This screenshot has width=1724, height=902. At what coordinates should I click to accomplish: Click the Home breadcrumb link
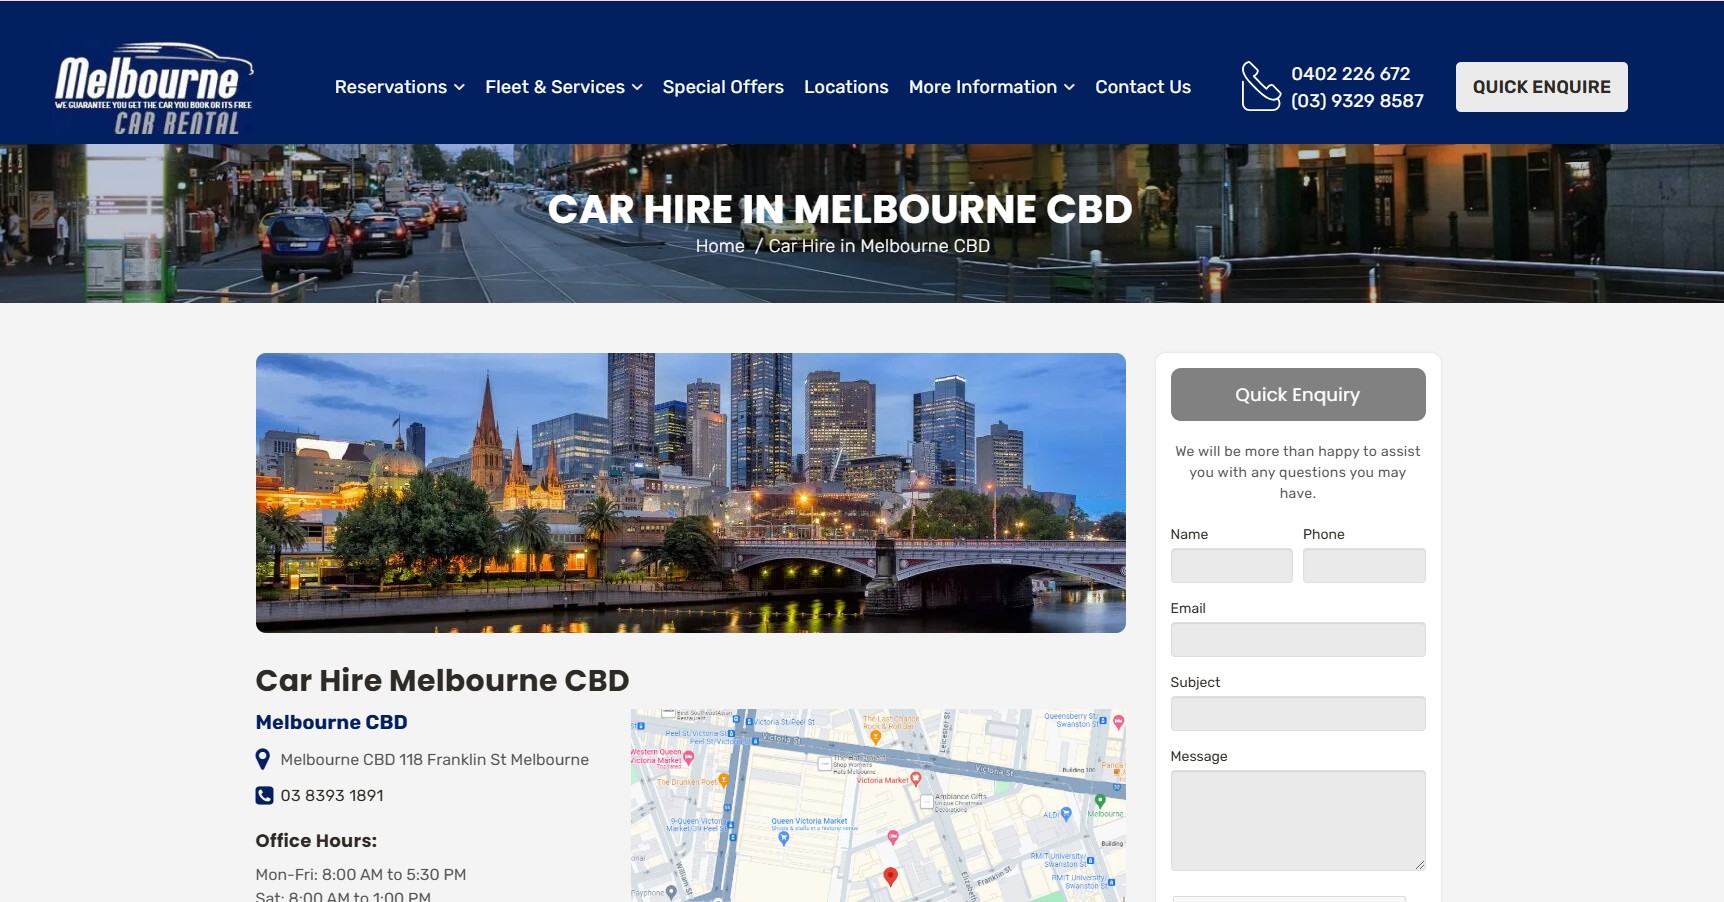pyautogui.click(x=720, y=246)
